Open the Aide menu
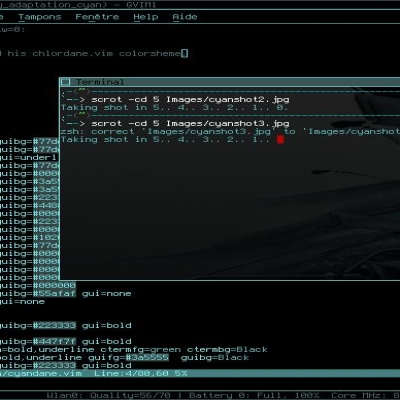400x400 pixels. pyautogui.click(x=185, y=17)
